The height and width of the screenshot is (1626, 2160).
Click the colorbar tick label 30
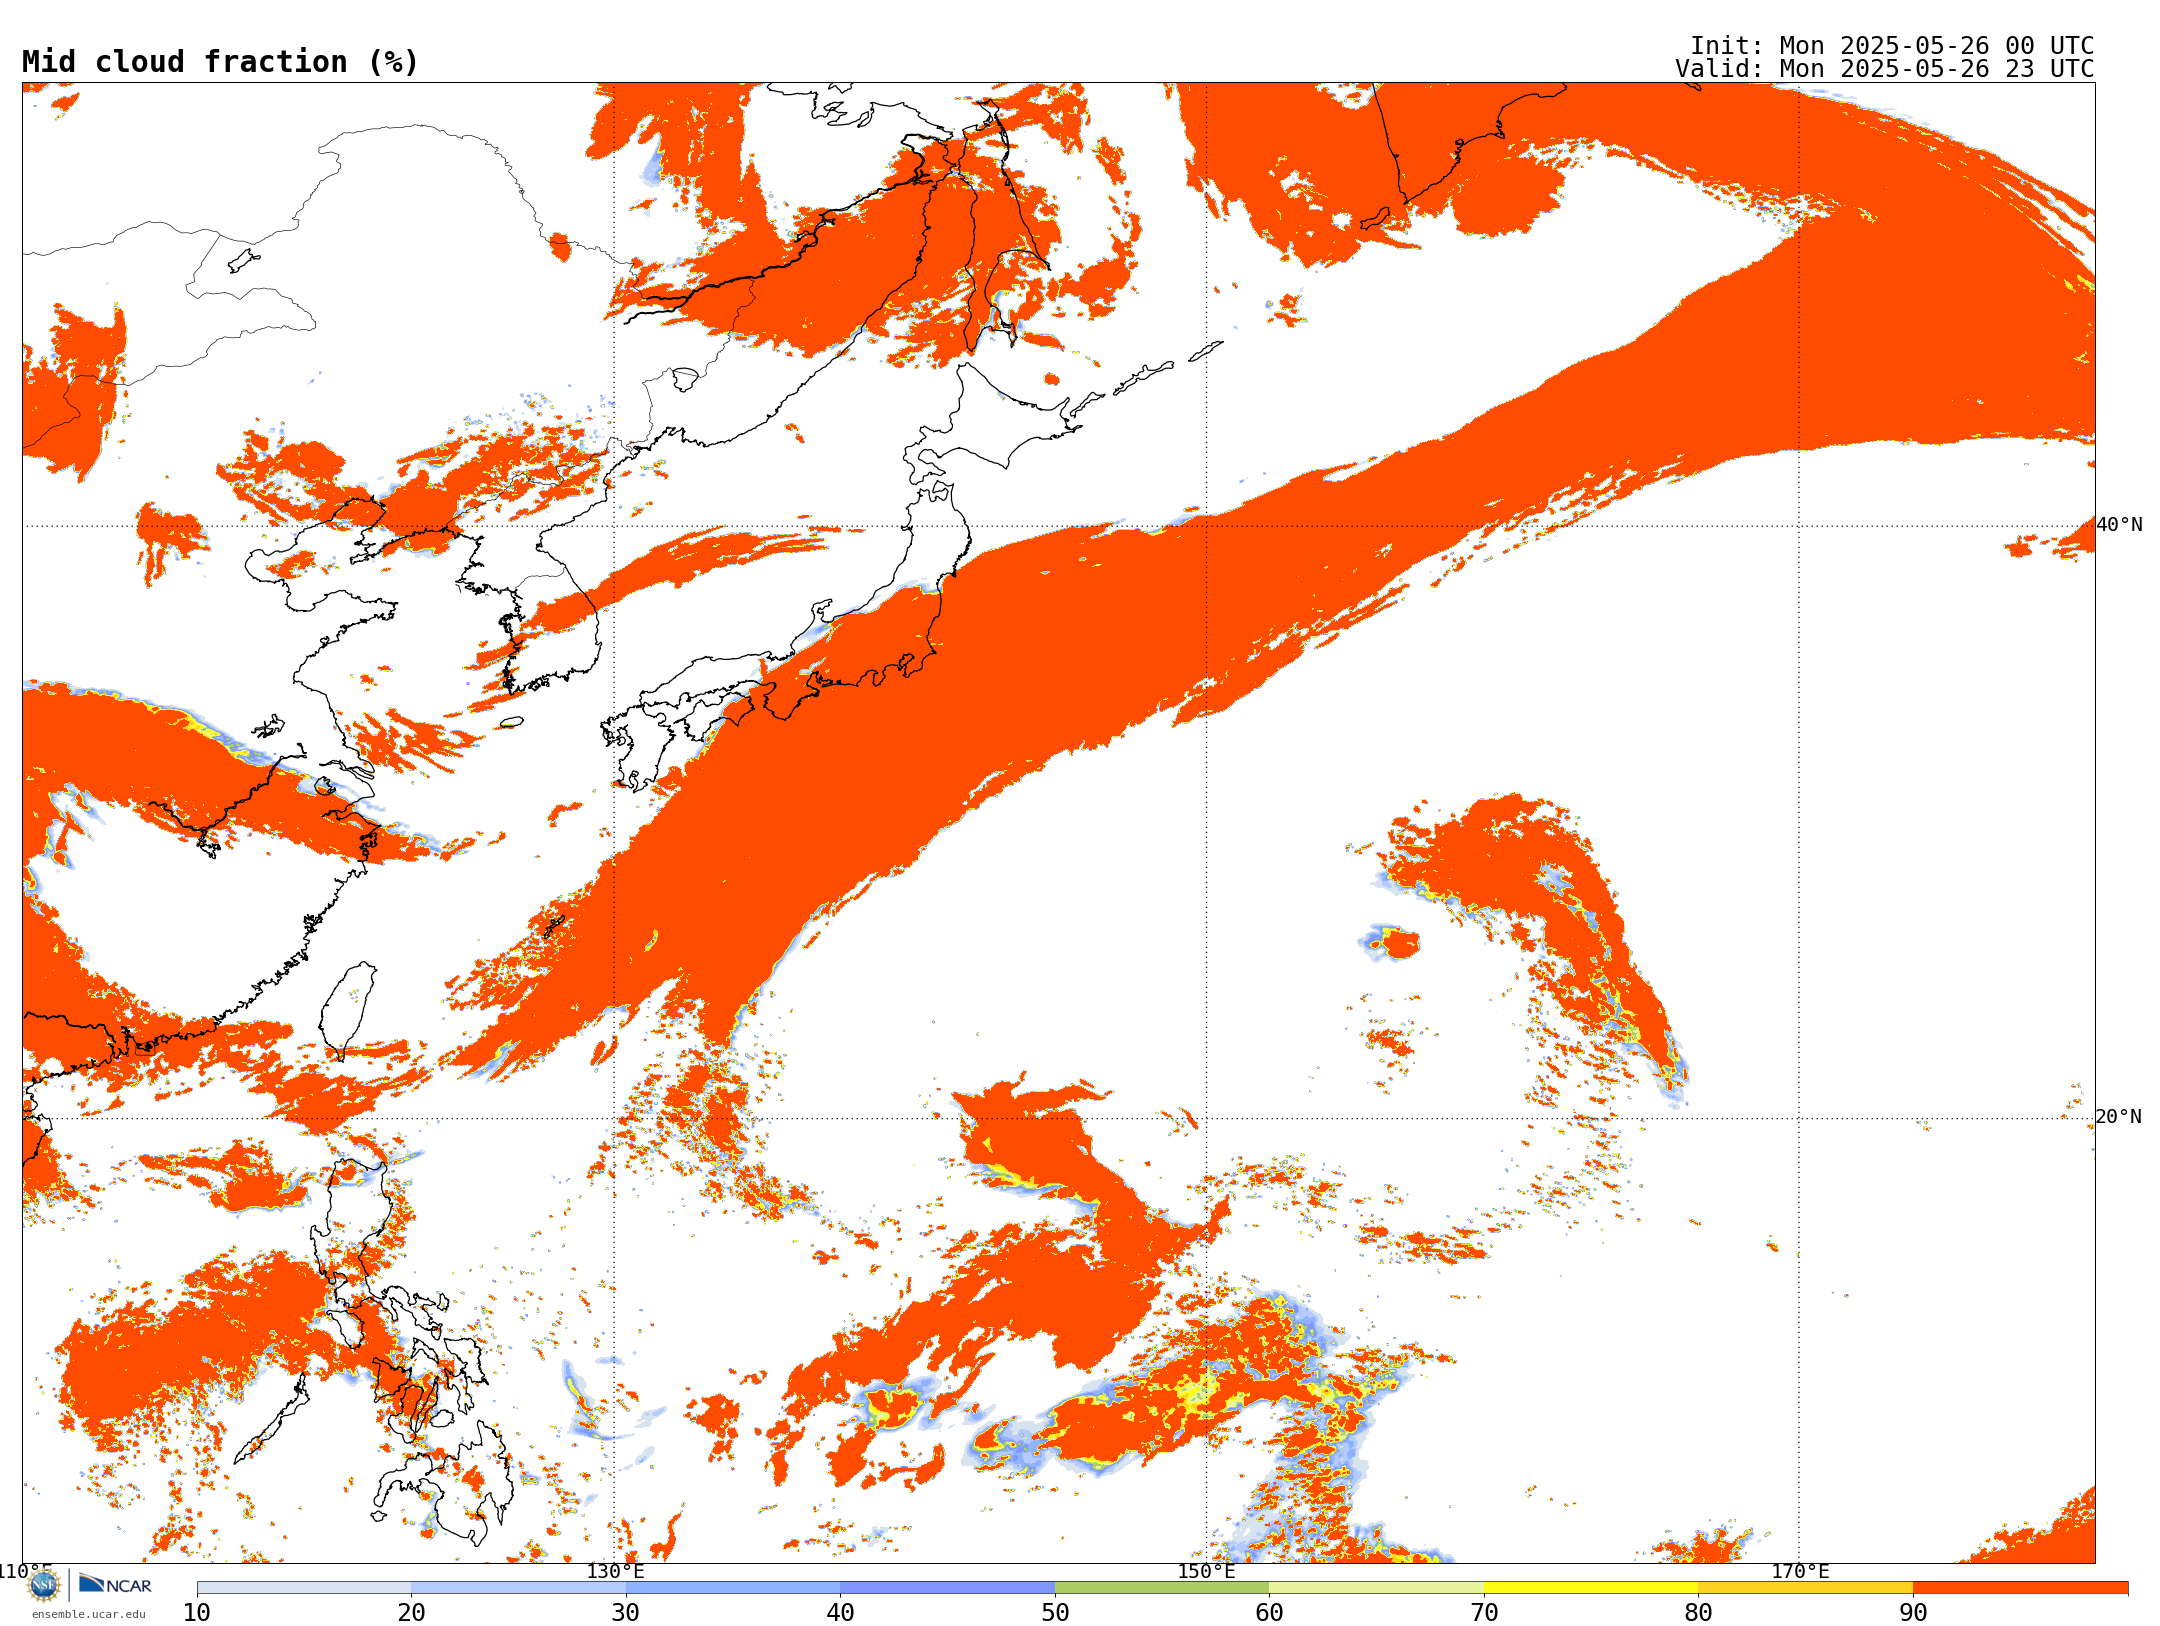coord(626,1612)
